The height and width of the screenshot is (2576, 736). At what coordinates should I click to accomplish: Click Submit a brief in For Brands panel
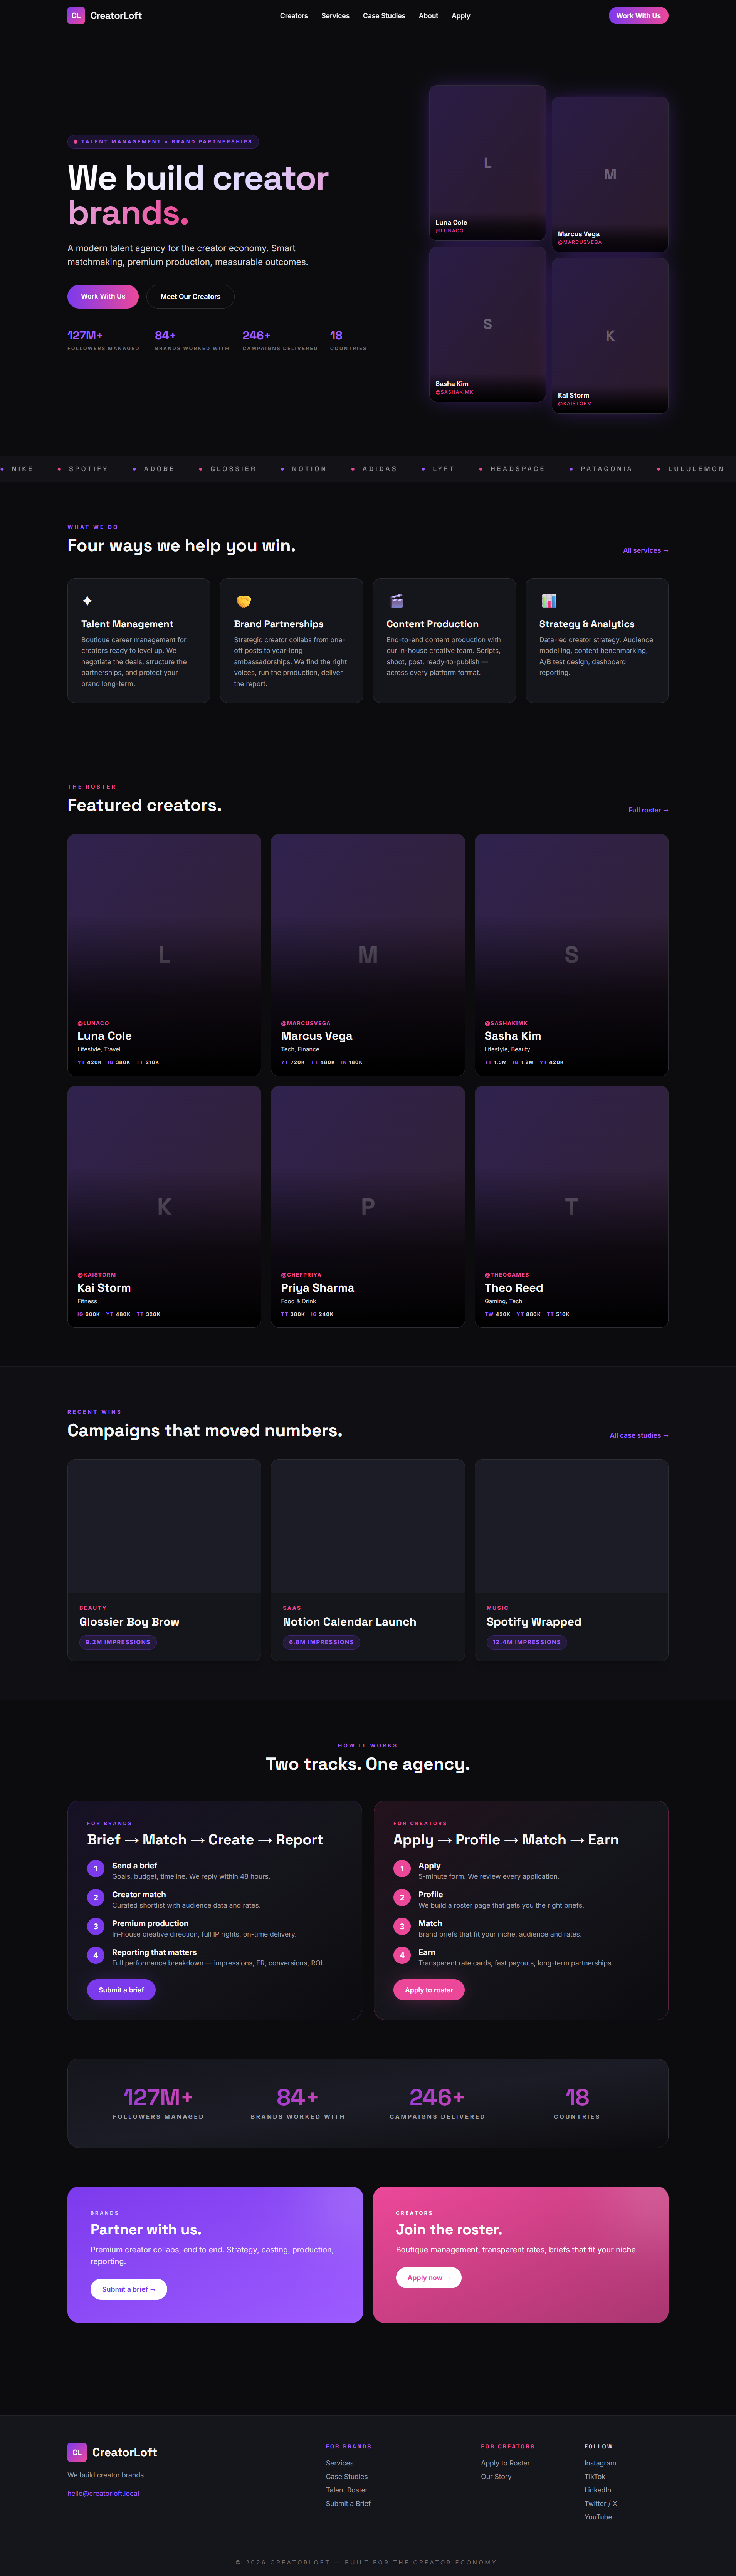pyautogui.click(x=121, y=1990)
